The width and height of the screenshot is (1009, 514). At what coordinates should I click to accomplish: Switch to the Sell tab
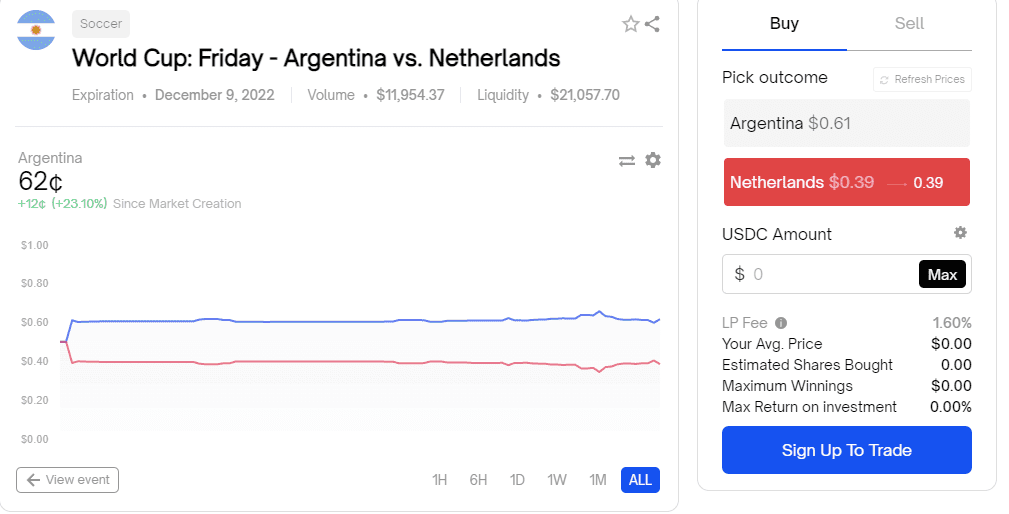(909, 24)
